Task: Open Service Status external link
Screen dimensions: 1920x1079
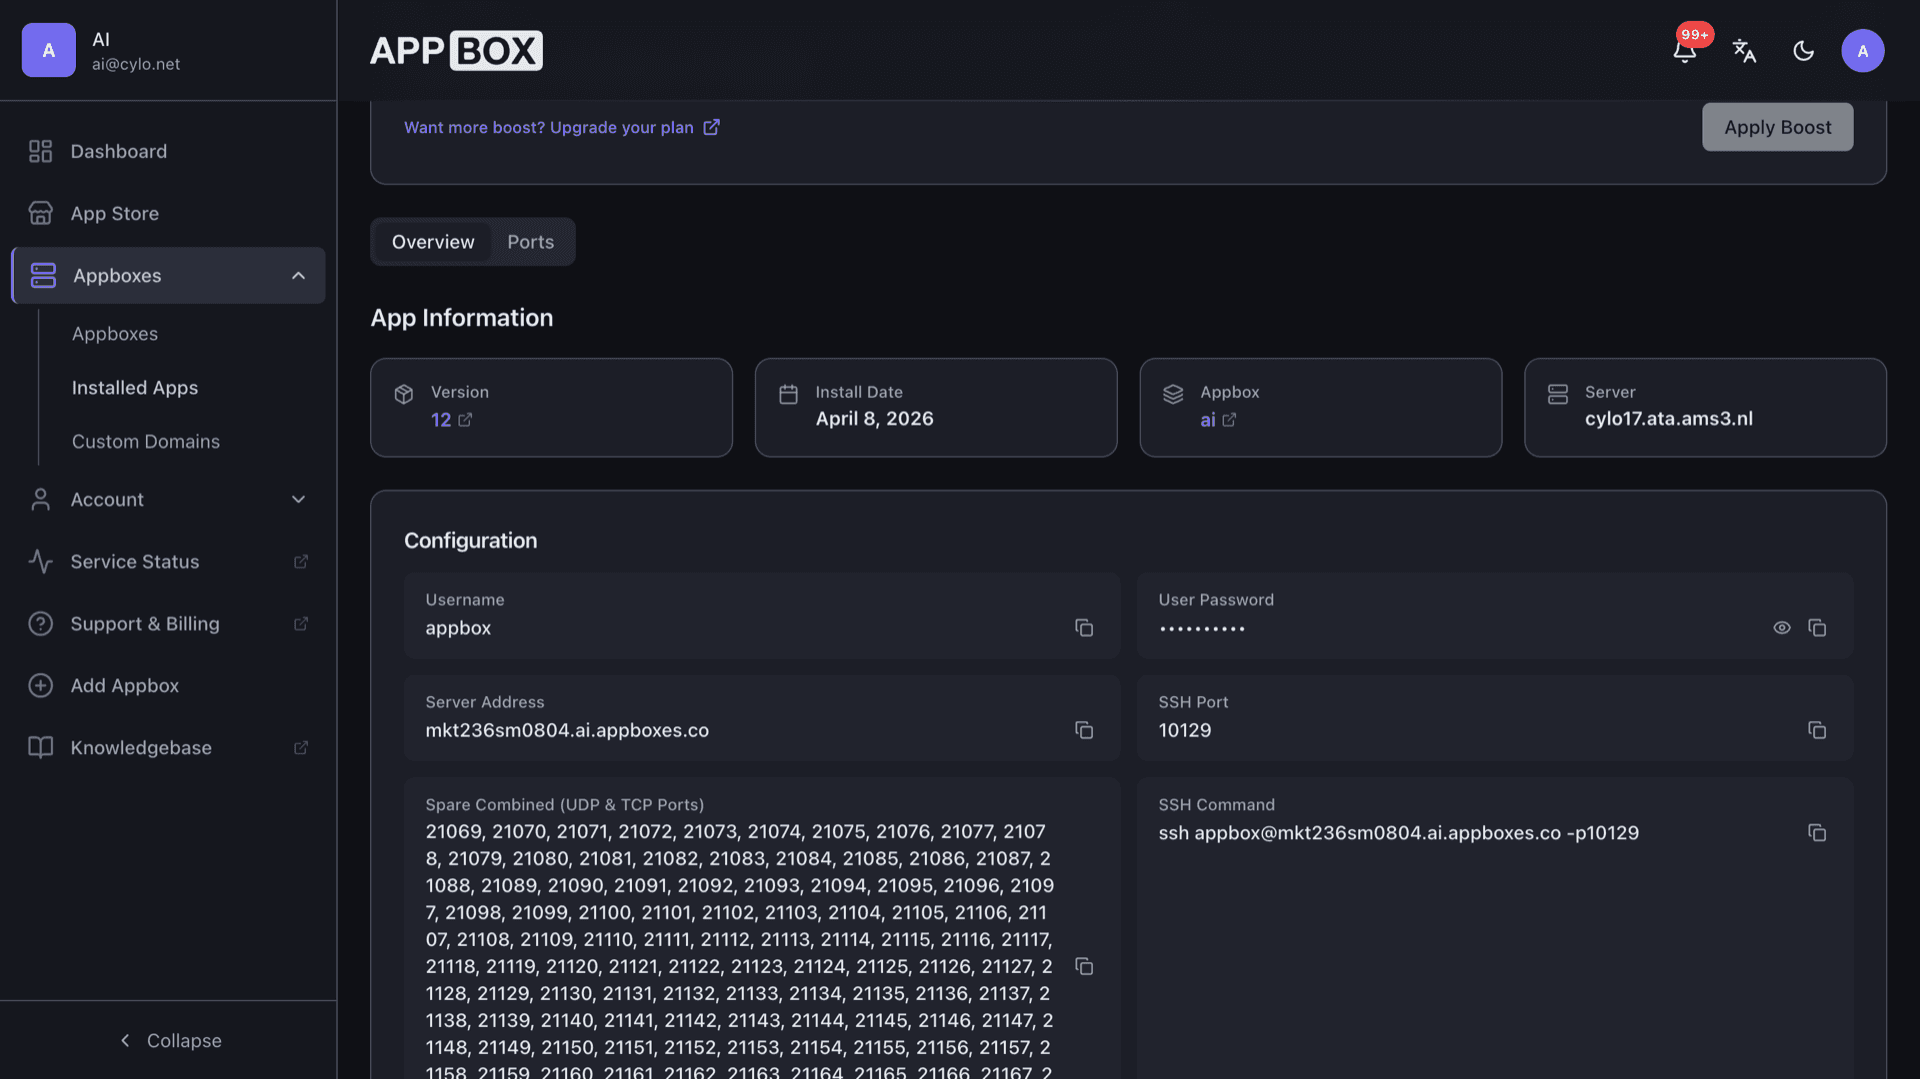Action: coord(168,562)
